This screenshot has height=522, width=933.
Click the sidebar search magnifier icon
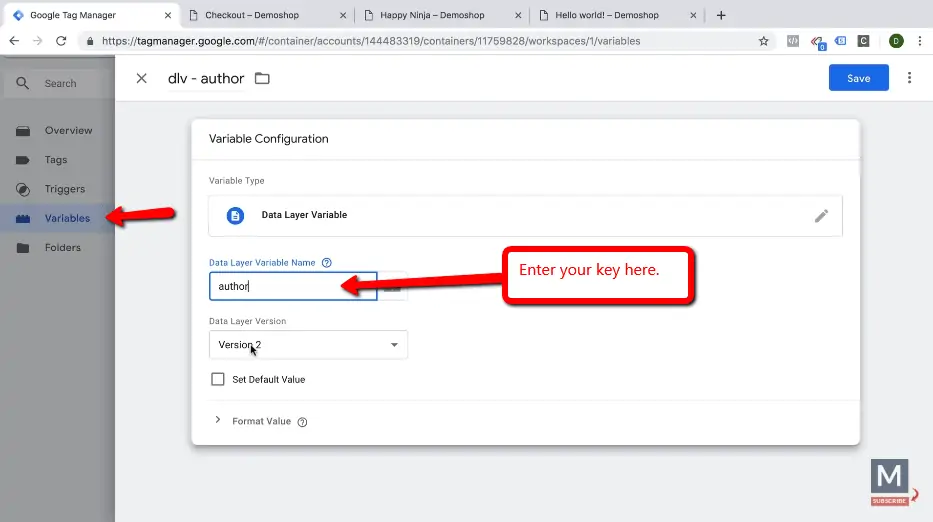[x=22, y=83]
